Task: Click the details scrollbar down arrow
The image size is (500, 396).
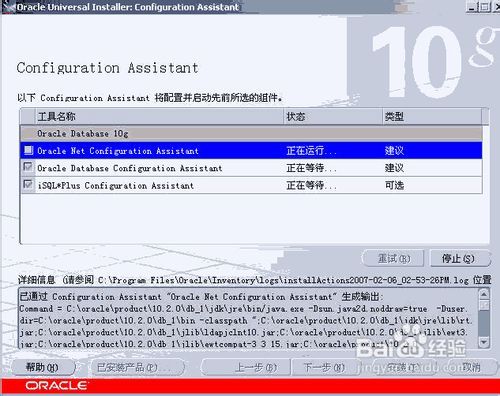Action: 484,342
